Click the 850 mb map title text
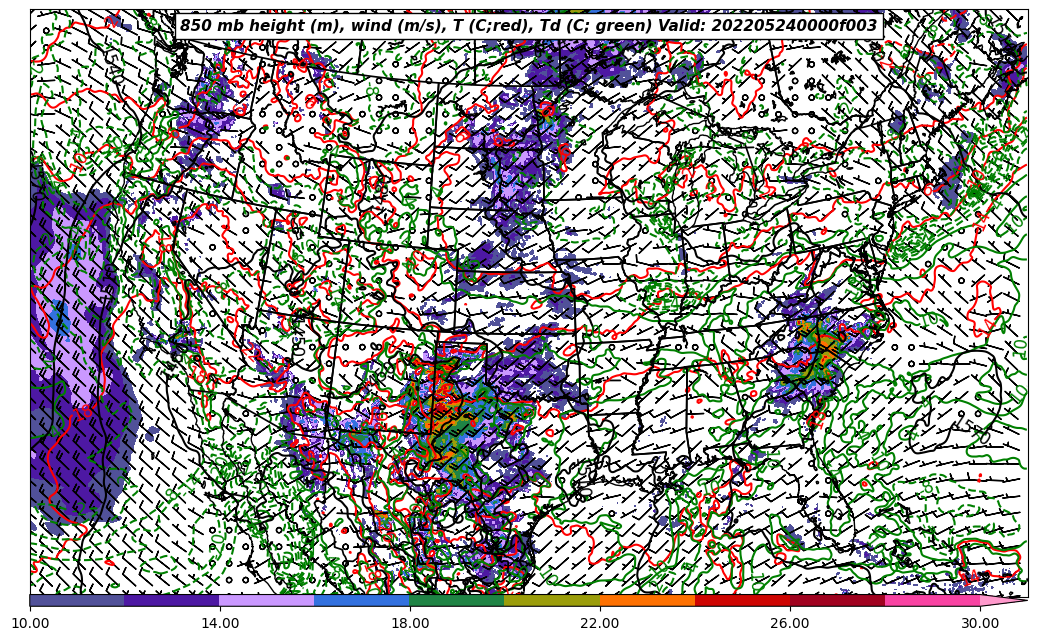The height and width of the screenshot is (640, 1037). pyautogui.click(x=528, y=26)
